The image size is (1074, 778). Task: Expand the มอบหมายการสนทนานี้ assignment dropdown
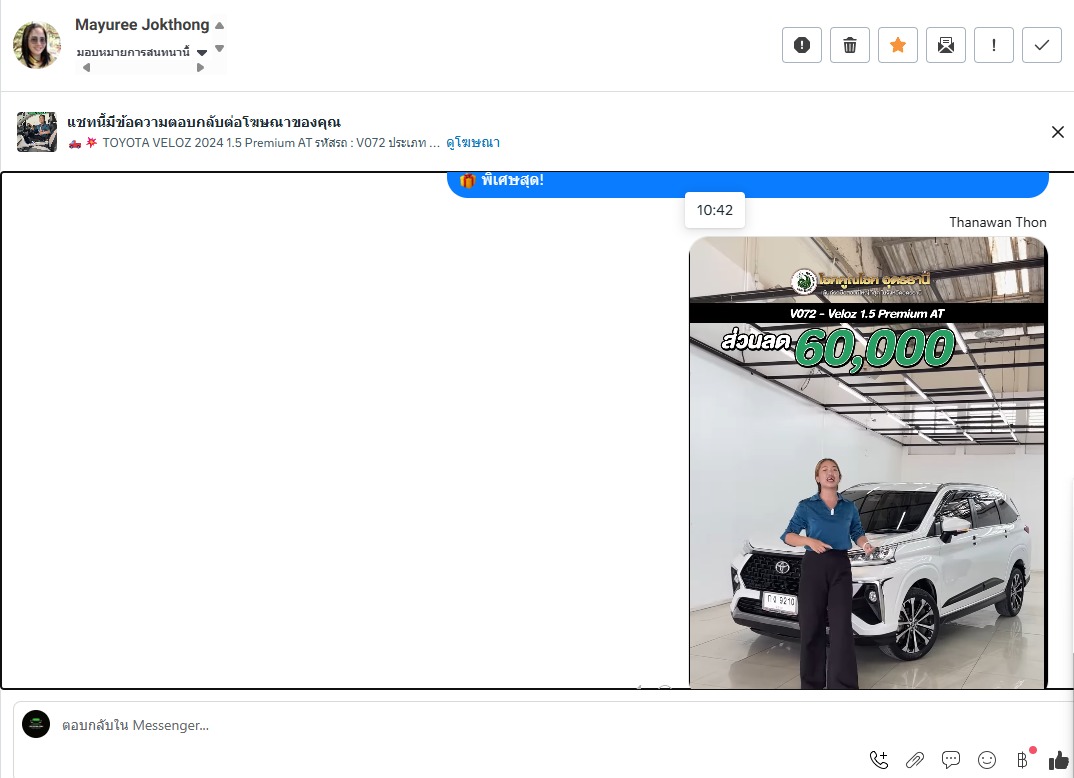(141, 52)
